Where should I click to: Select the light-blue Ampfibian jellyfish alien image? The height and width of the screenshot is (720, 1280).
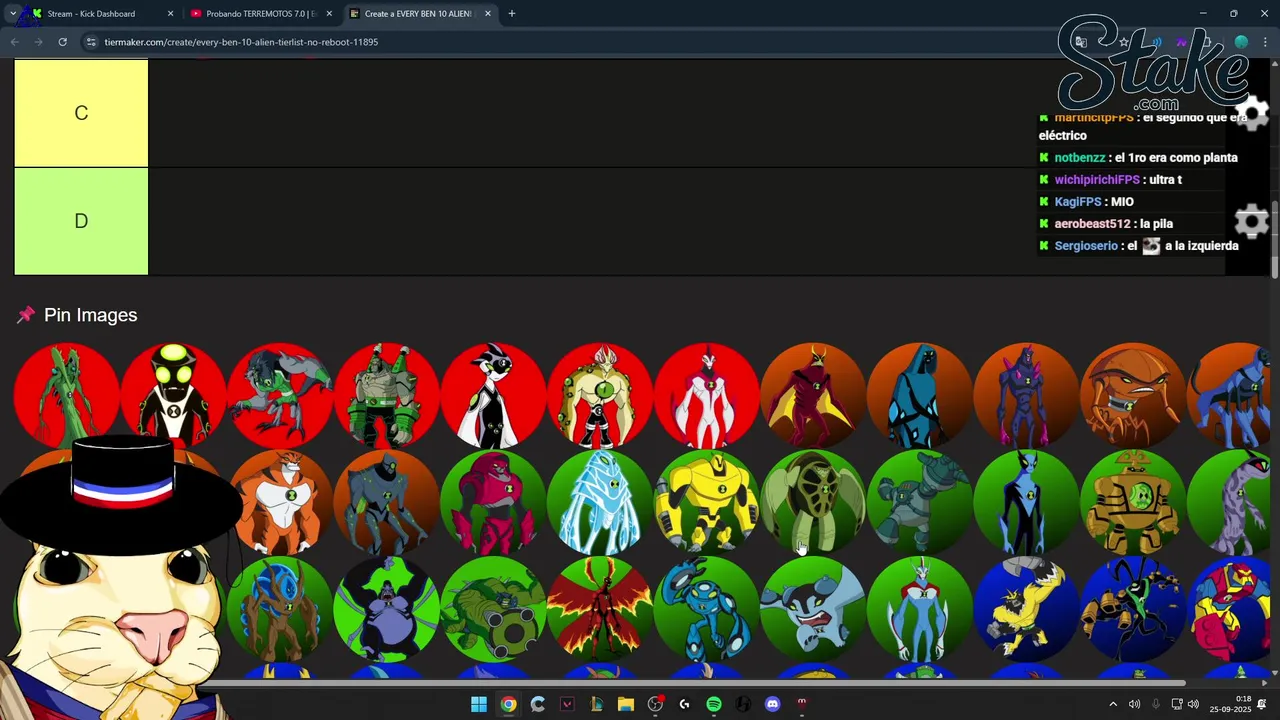tap(600, 502)
